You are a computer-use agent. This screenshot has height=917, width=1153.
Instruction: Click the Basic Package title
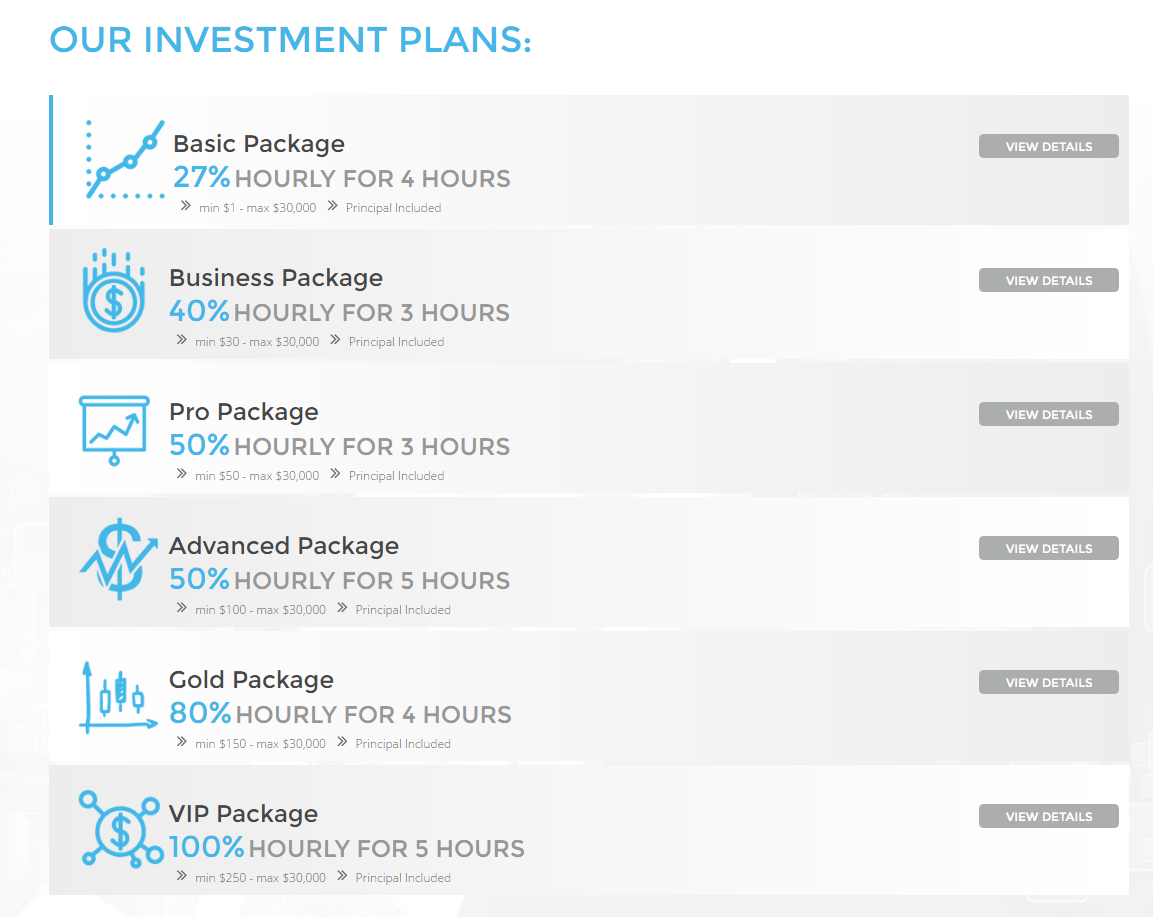(259, 144)
